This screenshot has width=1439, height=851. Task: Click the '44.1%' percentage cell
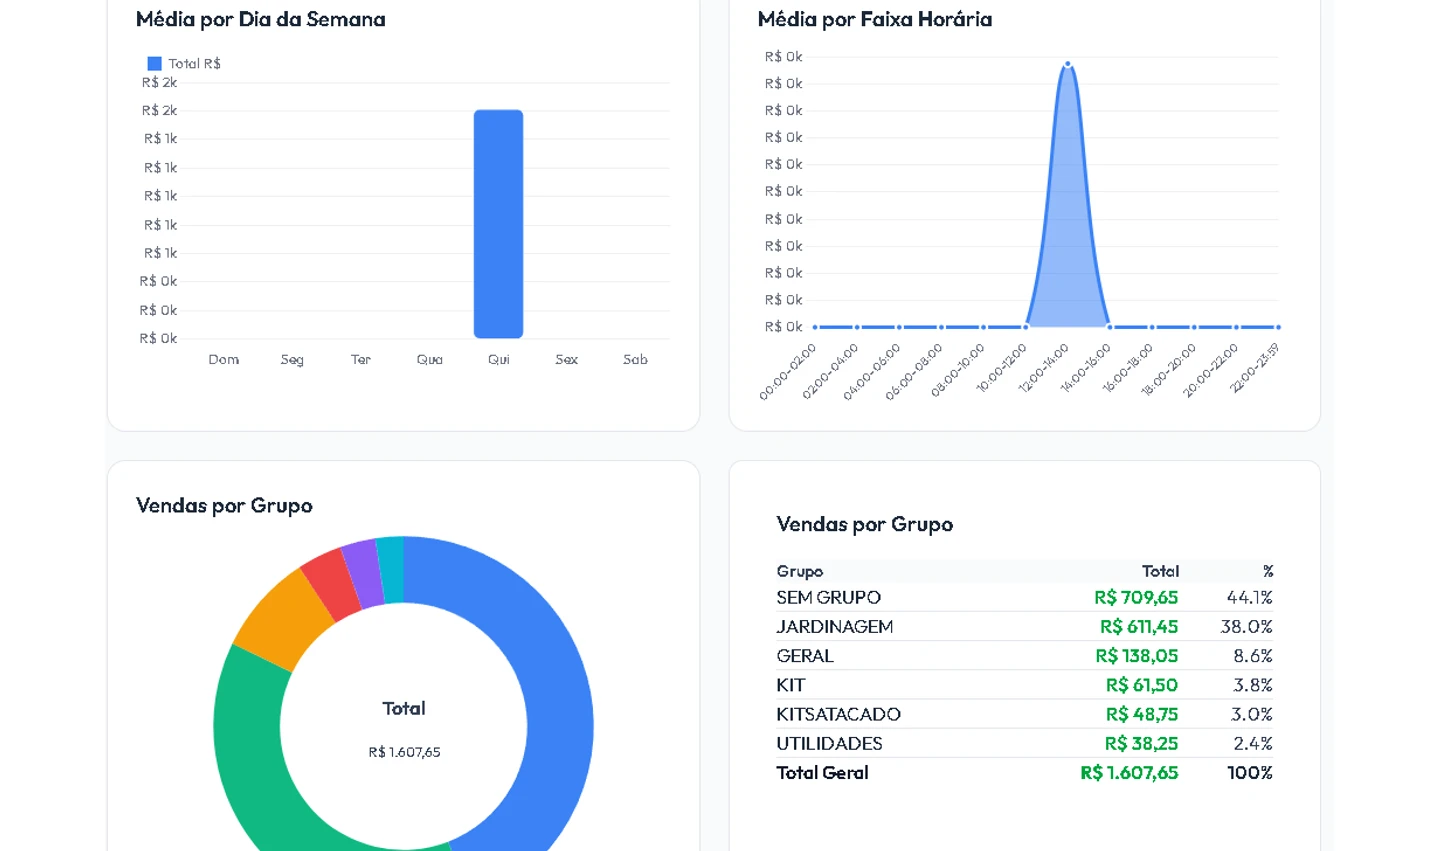[x=1250, y=598]
